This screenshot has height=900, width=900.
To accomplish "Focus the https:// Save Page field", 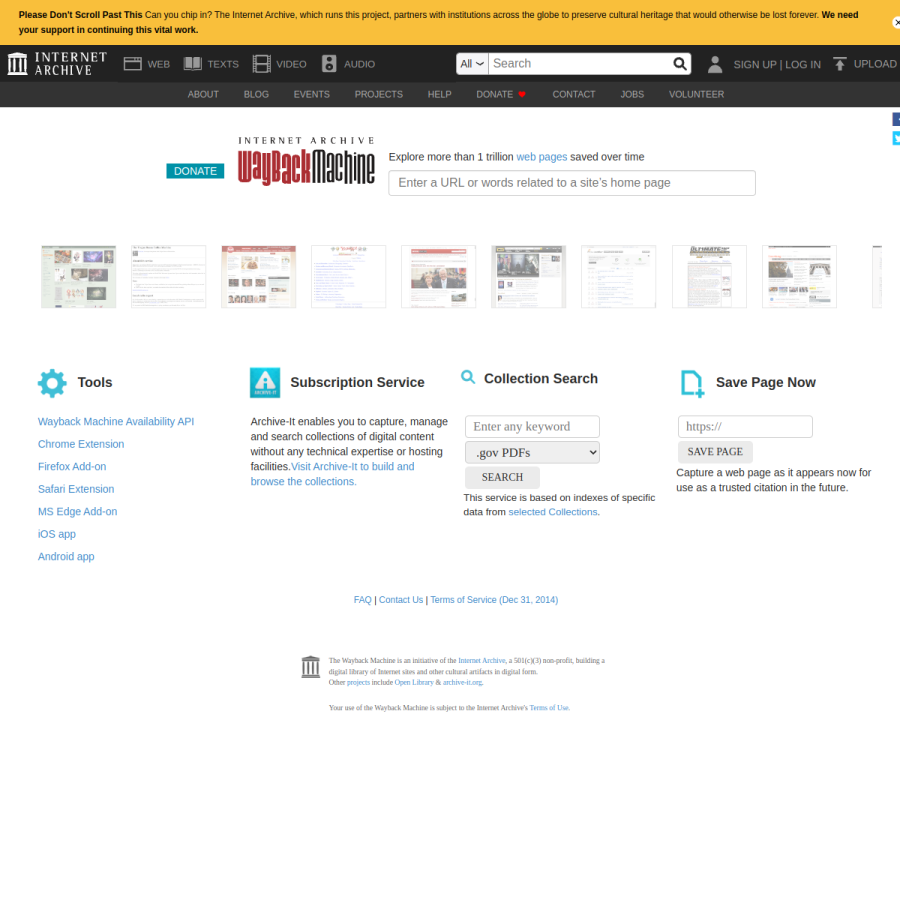I will (x=745, y=426).
